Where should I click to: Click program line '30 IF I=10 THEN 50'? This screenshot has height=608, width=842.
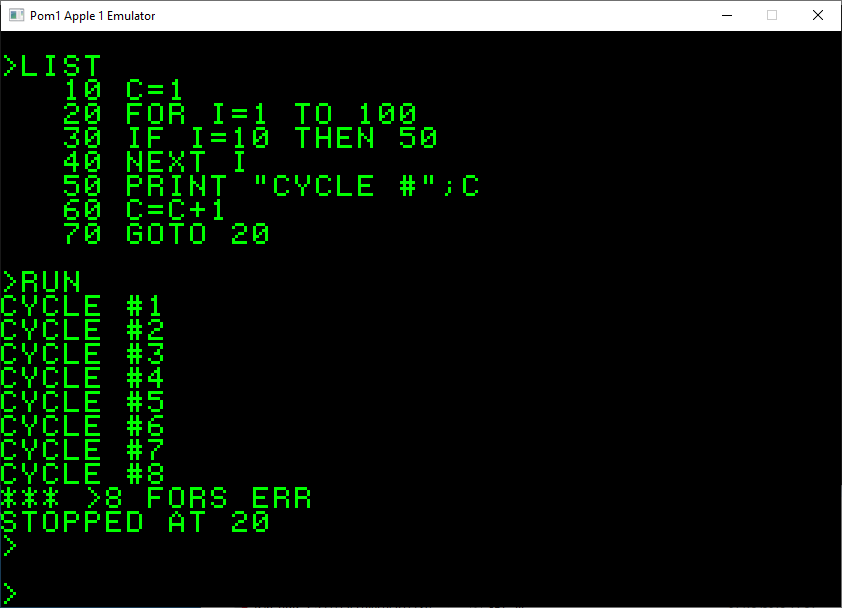[x=250, y=138]
